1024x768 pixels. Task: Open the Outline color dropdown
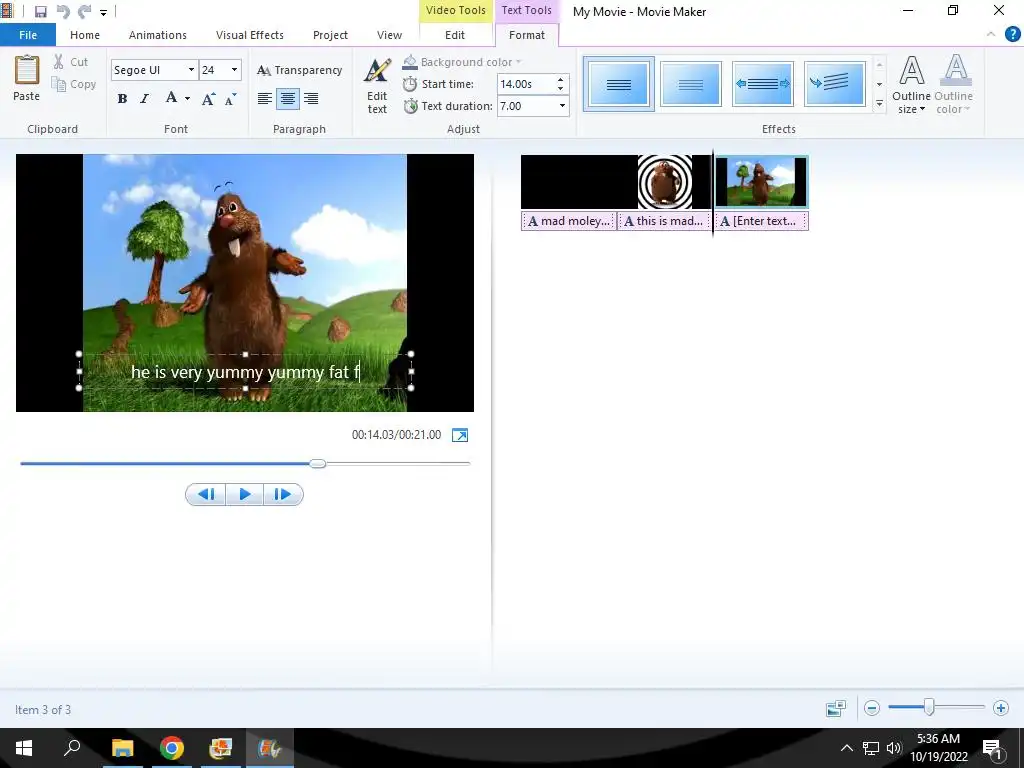coord(953,85)
